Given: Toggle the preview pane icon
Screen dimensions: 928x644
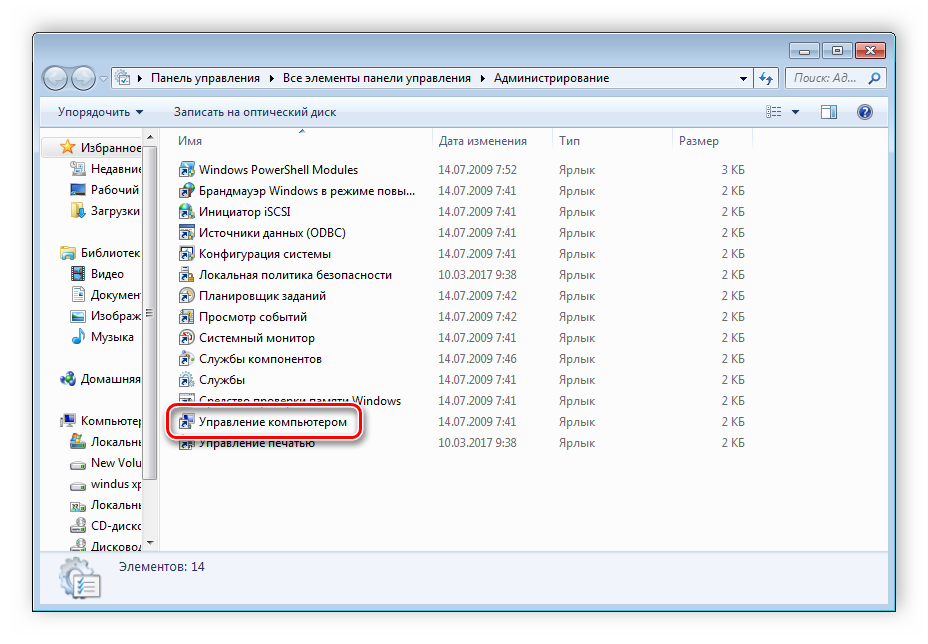Looking at the screenshot, I should point(829,112).
